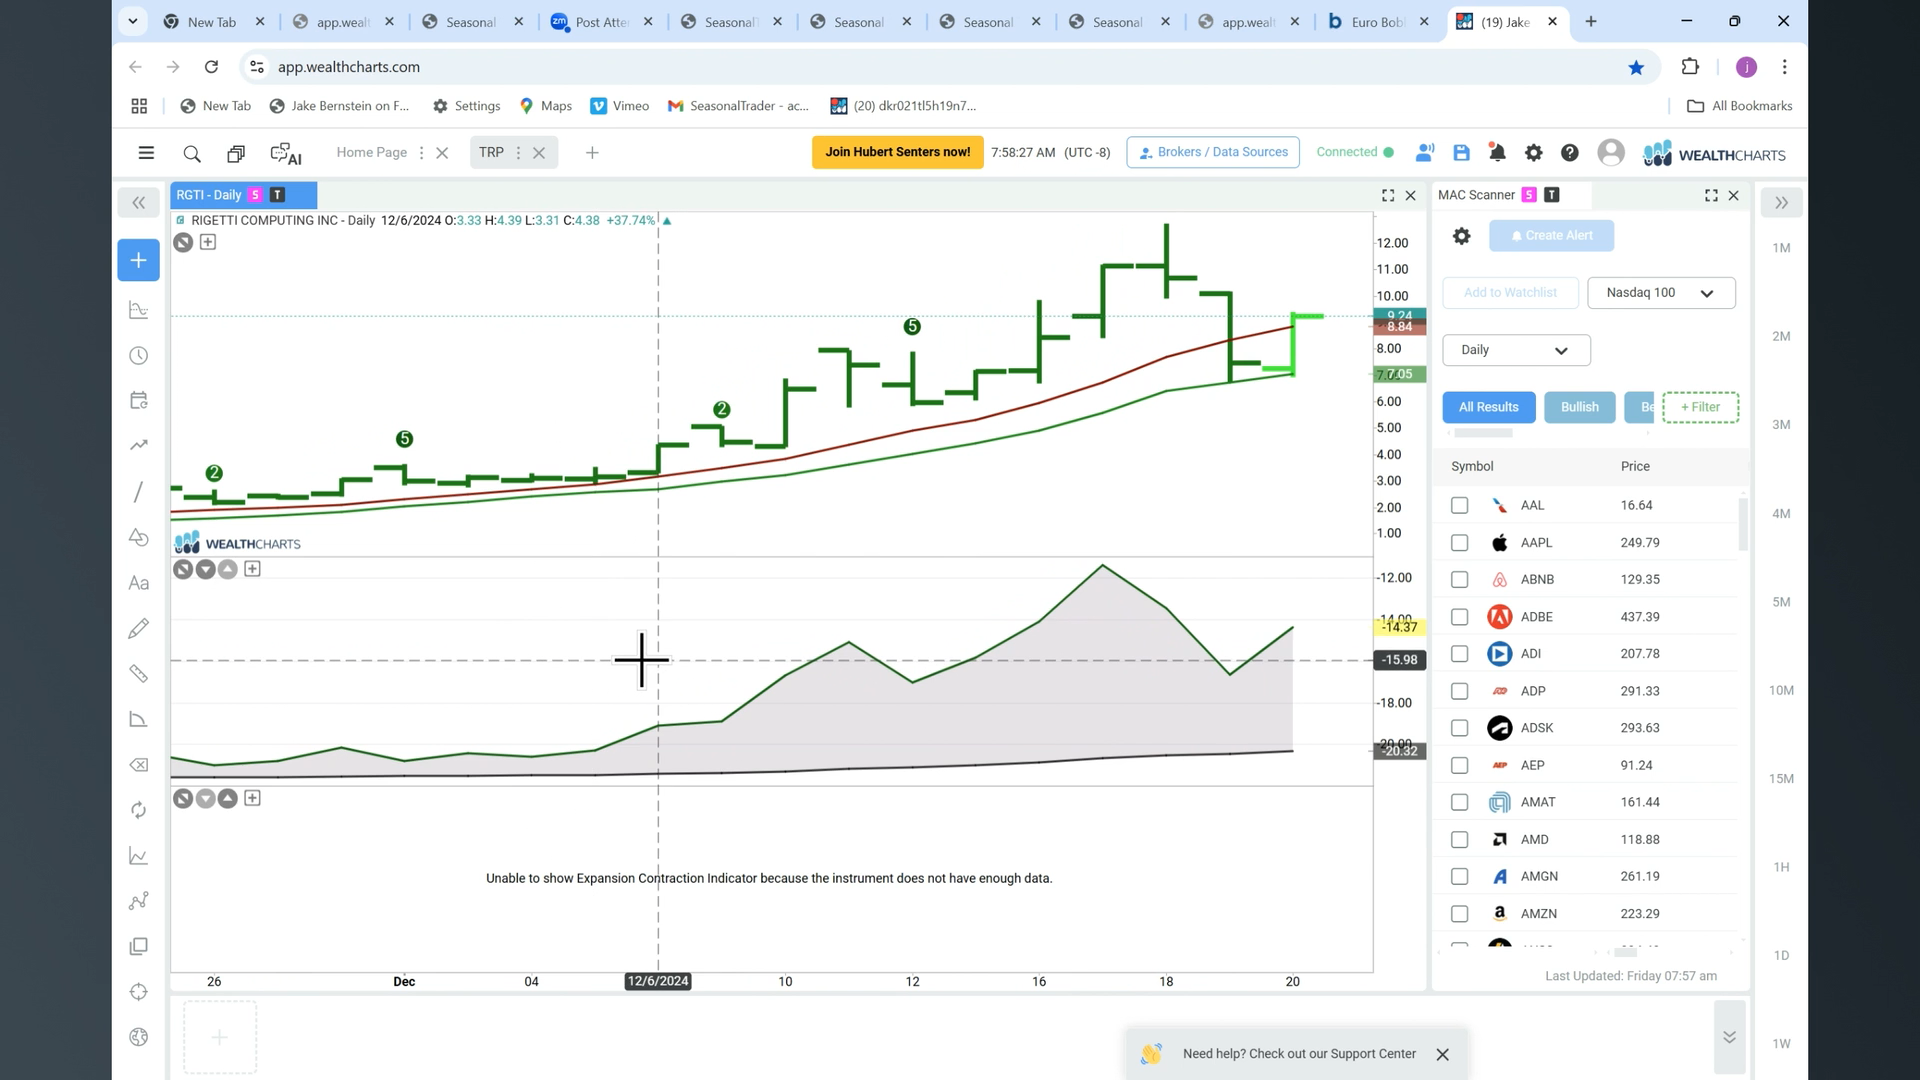Open the browser extensions puzzle icon
The width and height of the screenshot is (1920, 1080).
(1690, 67)
